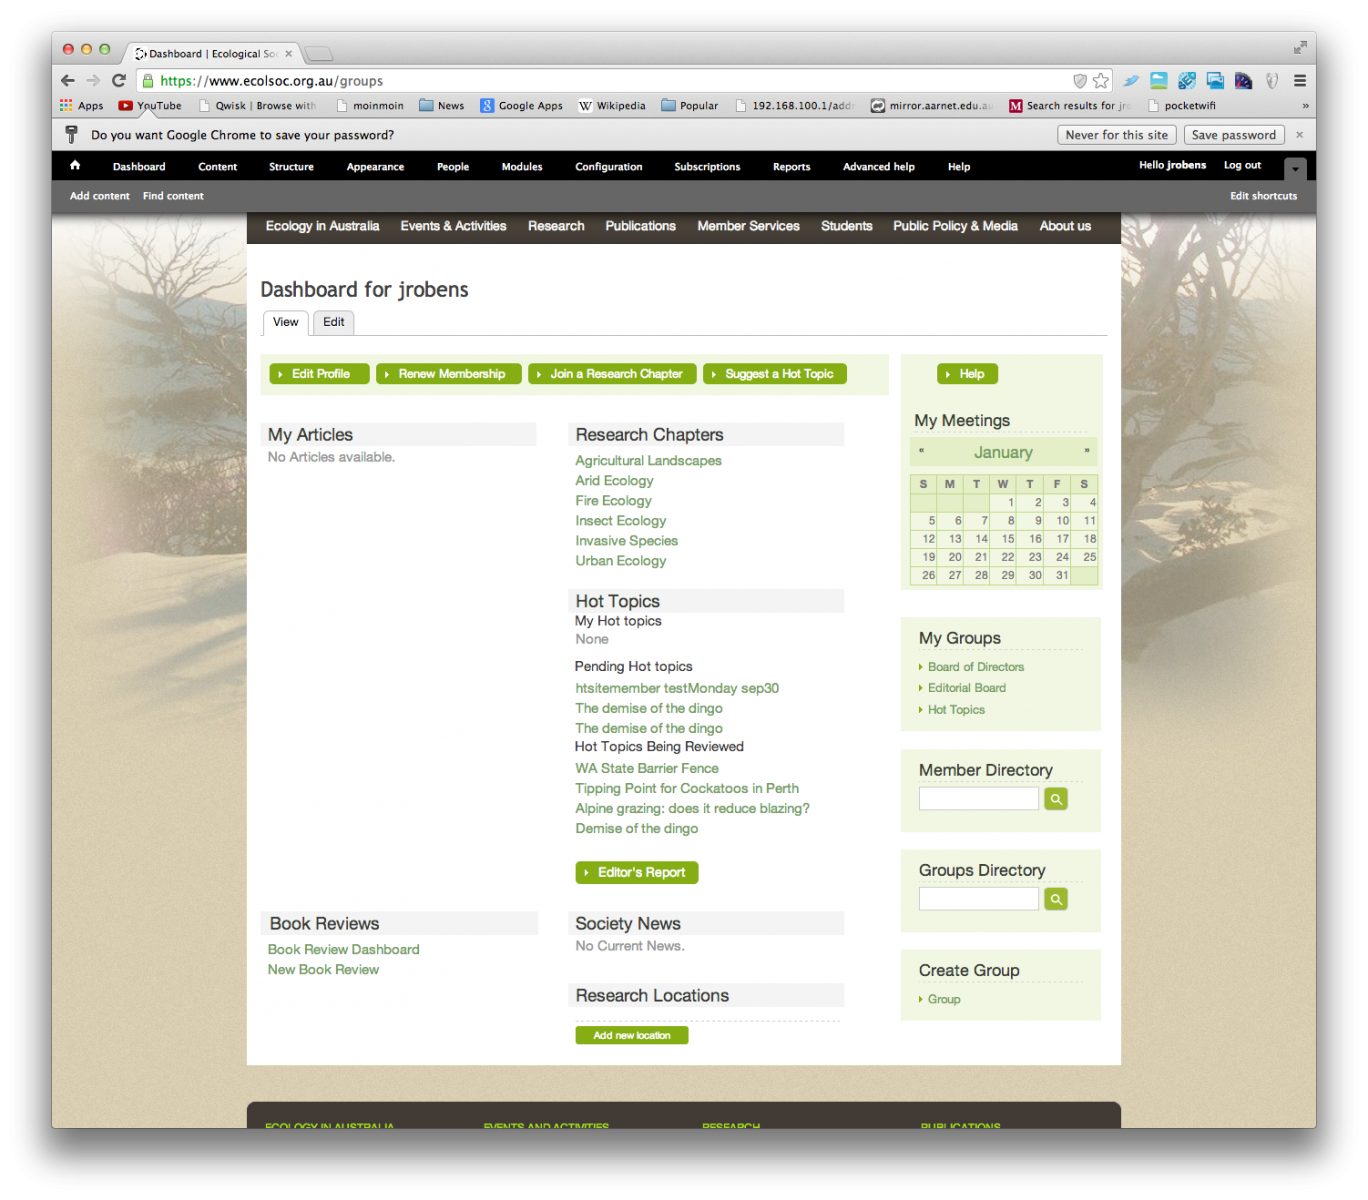Open the News bookmarks folder
The height and width of the screenshot is (1200, 1368).
click(442, 105)
